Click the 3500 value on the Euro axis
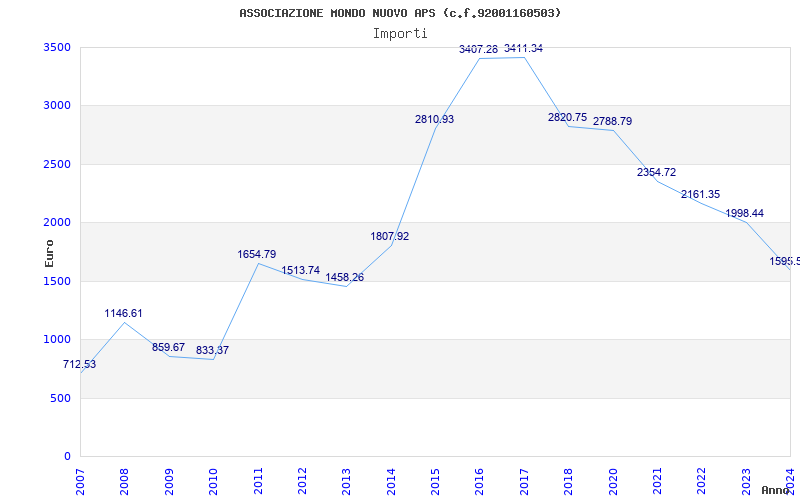The height and width of the screenshot is (500, 800). click(57, 47)
